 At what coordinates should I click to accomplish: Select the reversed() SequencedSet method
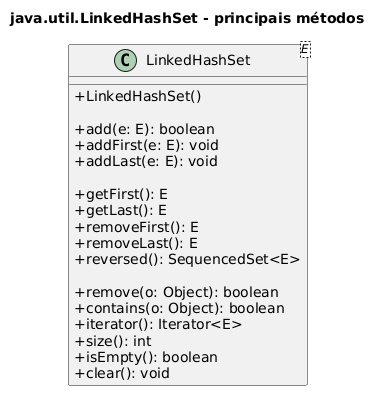(x=187, y=259)
